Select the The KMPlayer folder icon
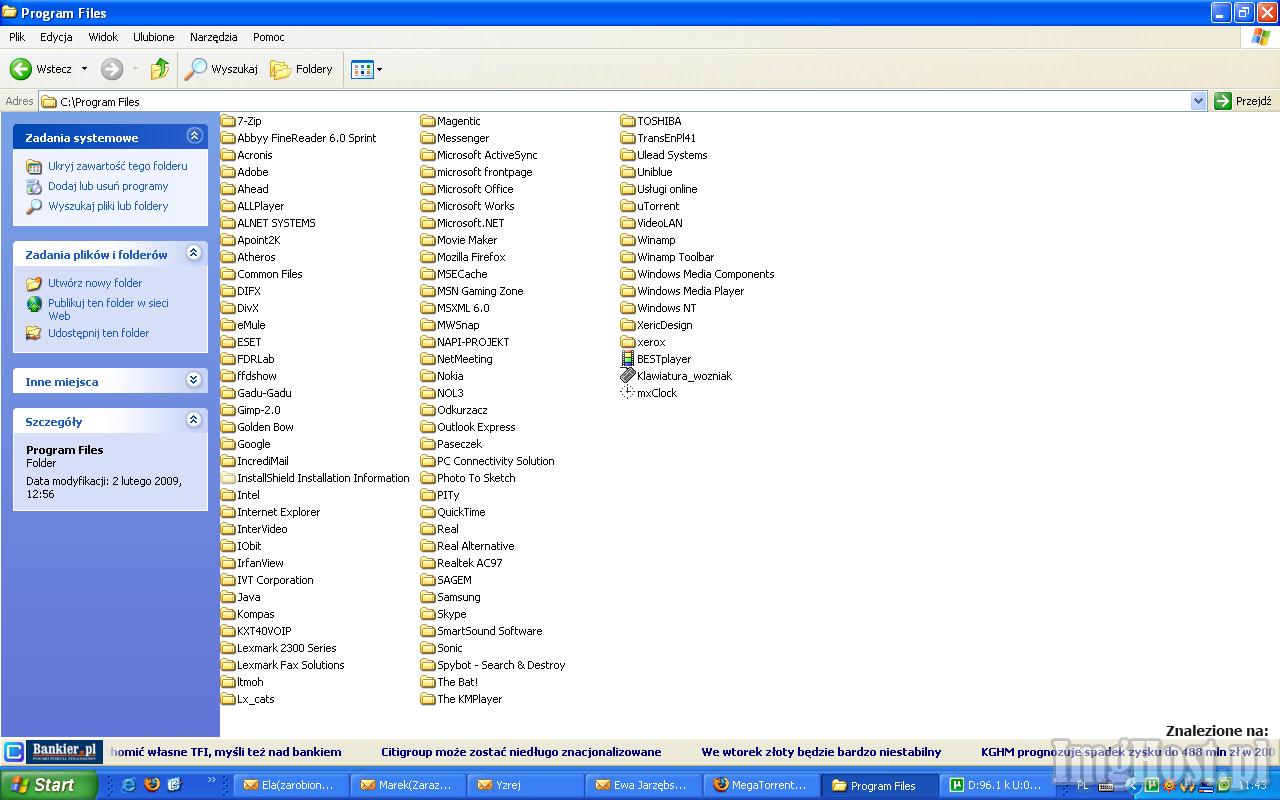The height and width of the screenshot is (800, 1280). (x=428, y=699)
